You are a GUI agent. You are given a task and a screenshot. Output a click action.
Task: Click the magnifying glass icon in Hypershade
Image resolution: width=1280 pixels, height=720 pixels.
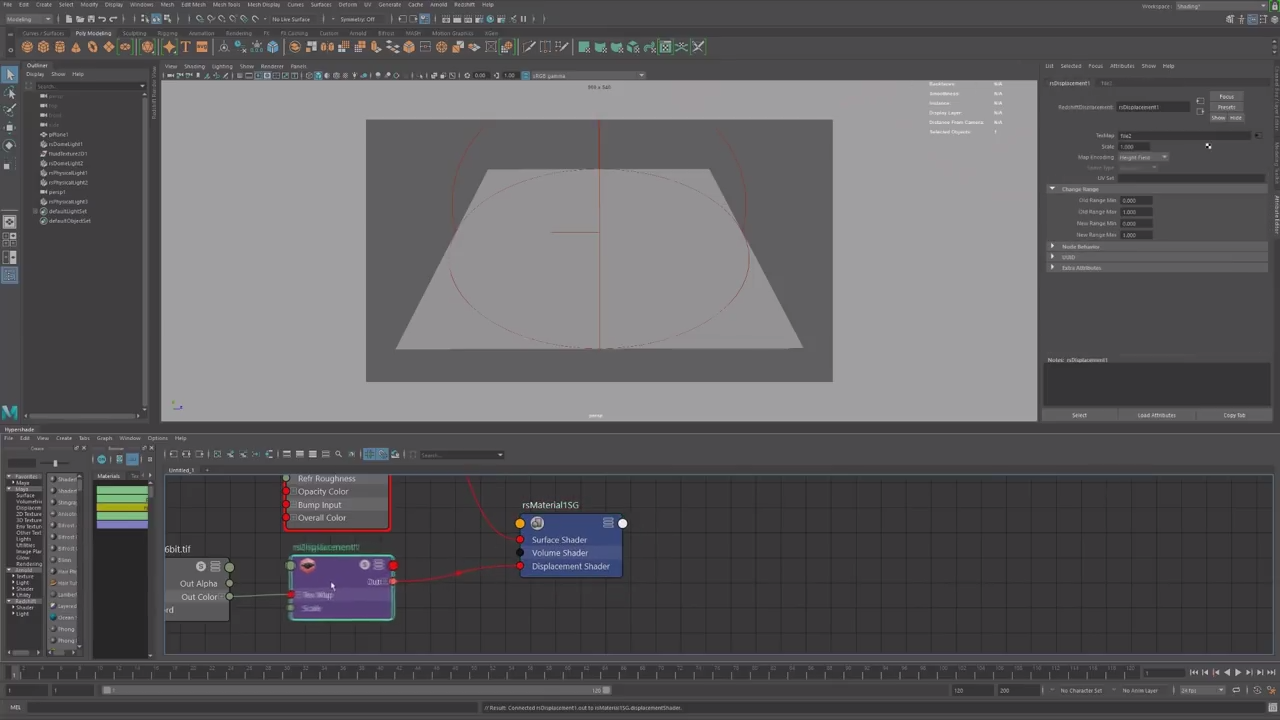(338, 454)
